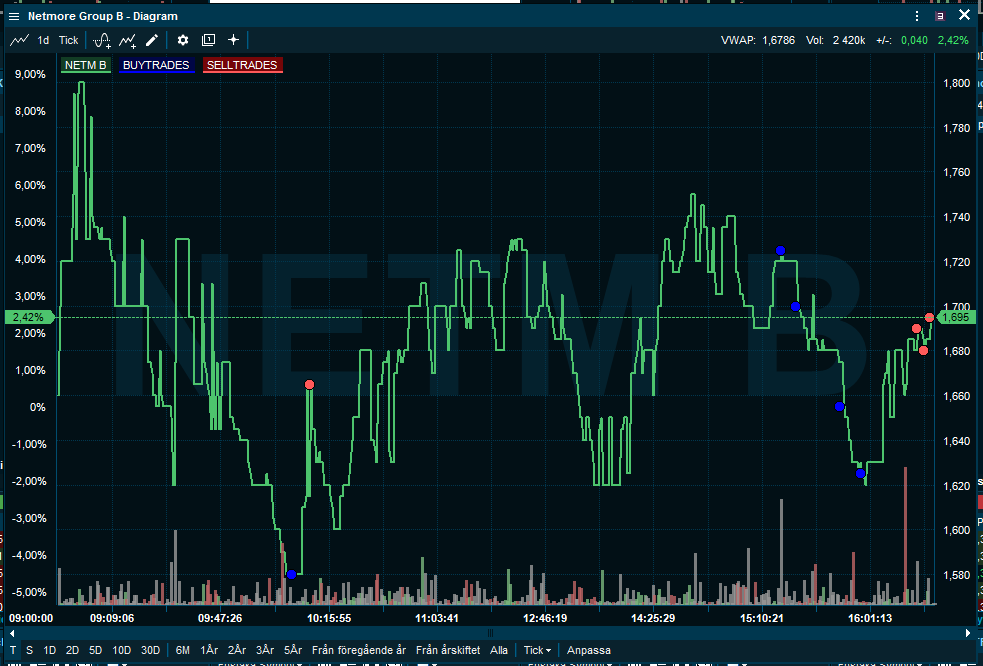Click the 2,42% percent change tag on left axis

pos(29,317)
